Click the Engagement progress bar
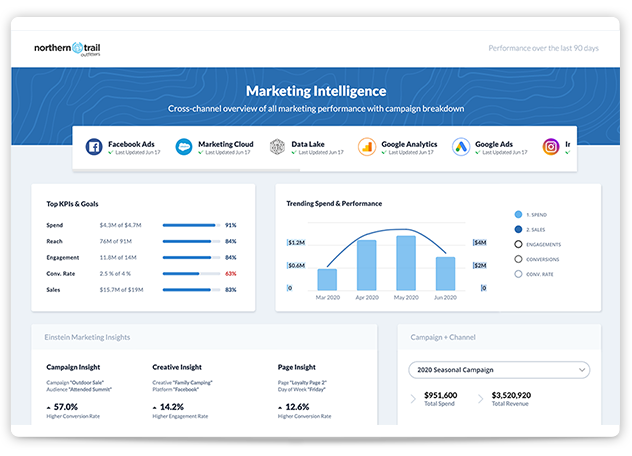The image size is (632, 456). click(191, 258)
